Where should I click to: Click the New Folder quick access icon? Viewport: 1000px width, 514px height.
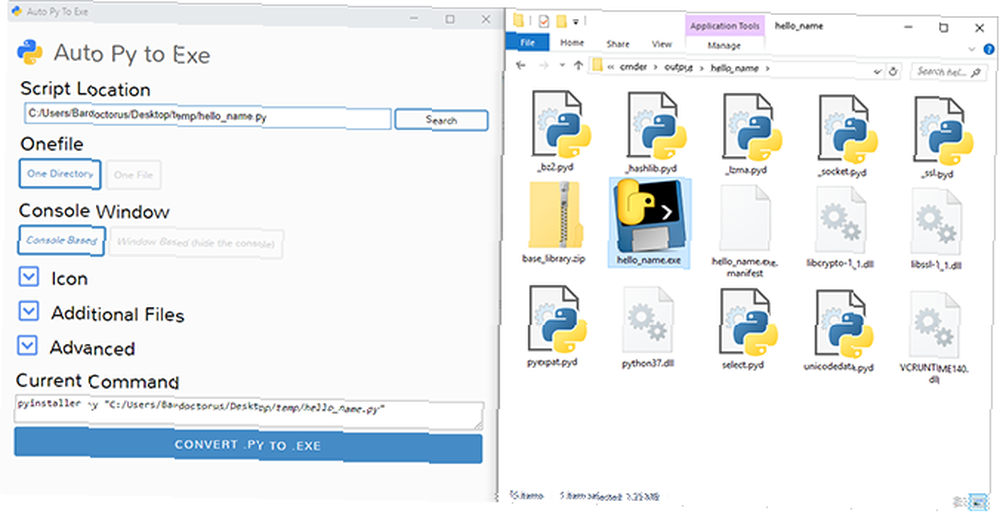(x=561, y=21)
